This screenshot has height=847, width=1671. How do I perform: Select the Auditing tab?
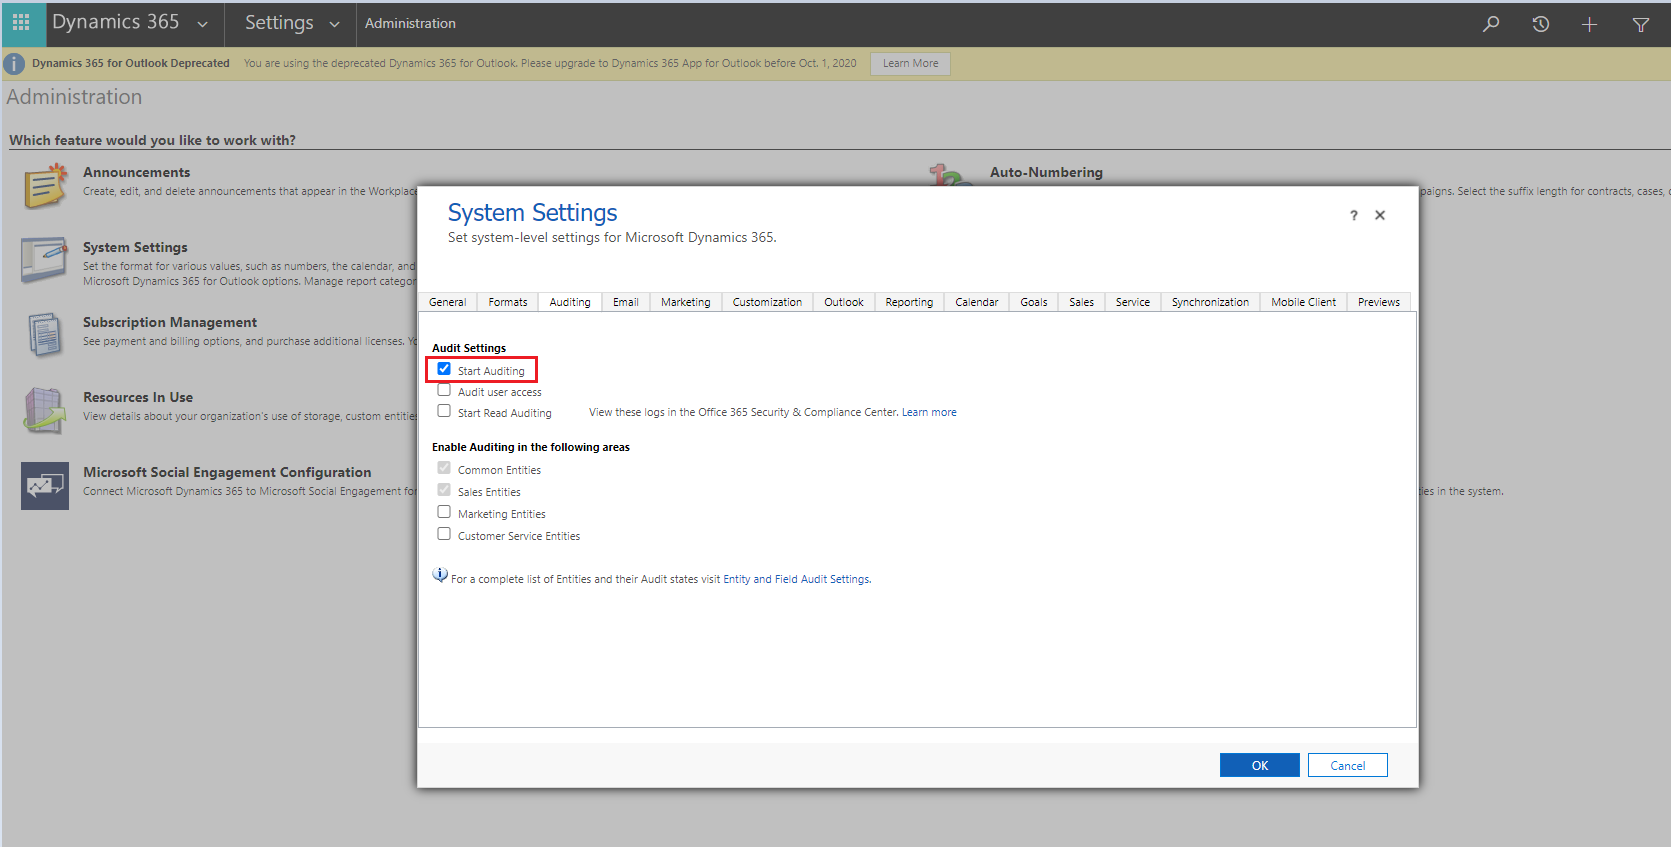click(570, 302)
